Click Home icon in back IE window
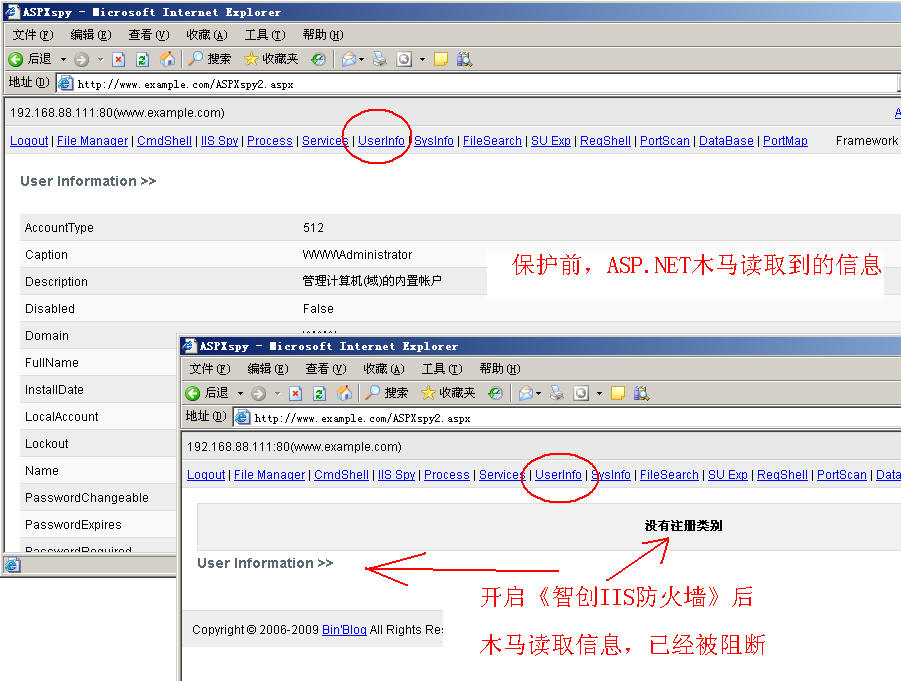901x681 pixels. (x=167, y=59)
